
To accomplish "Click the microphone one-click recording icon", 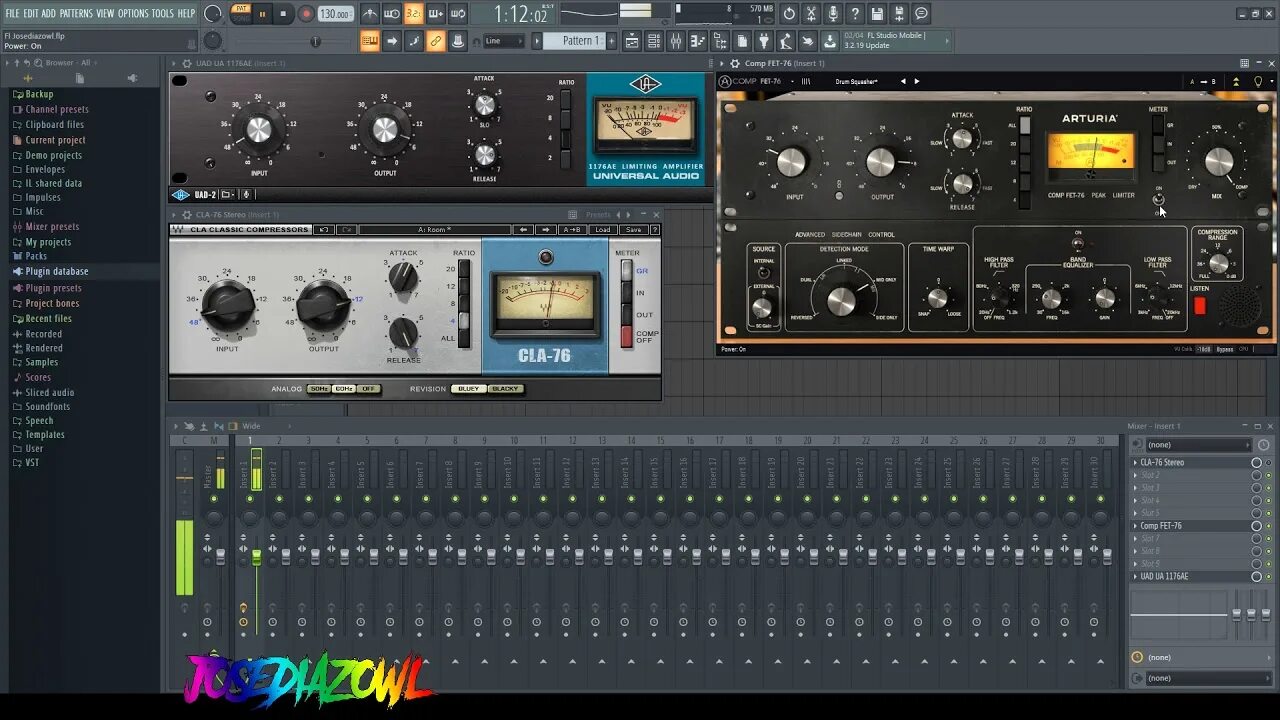I will [833, 14].
